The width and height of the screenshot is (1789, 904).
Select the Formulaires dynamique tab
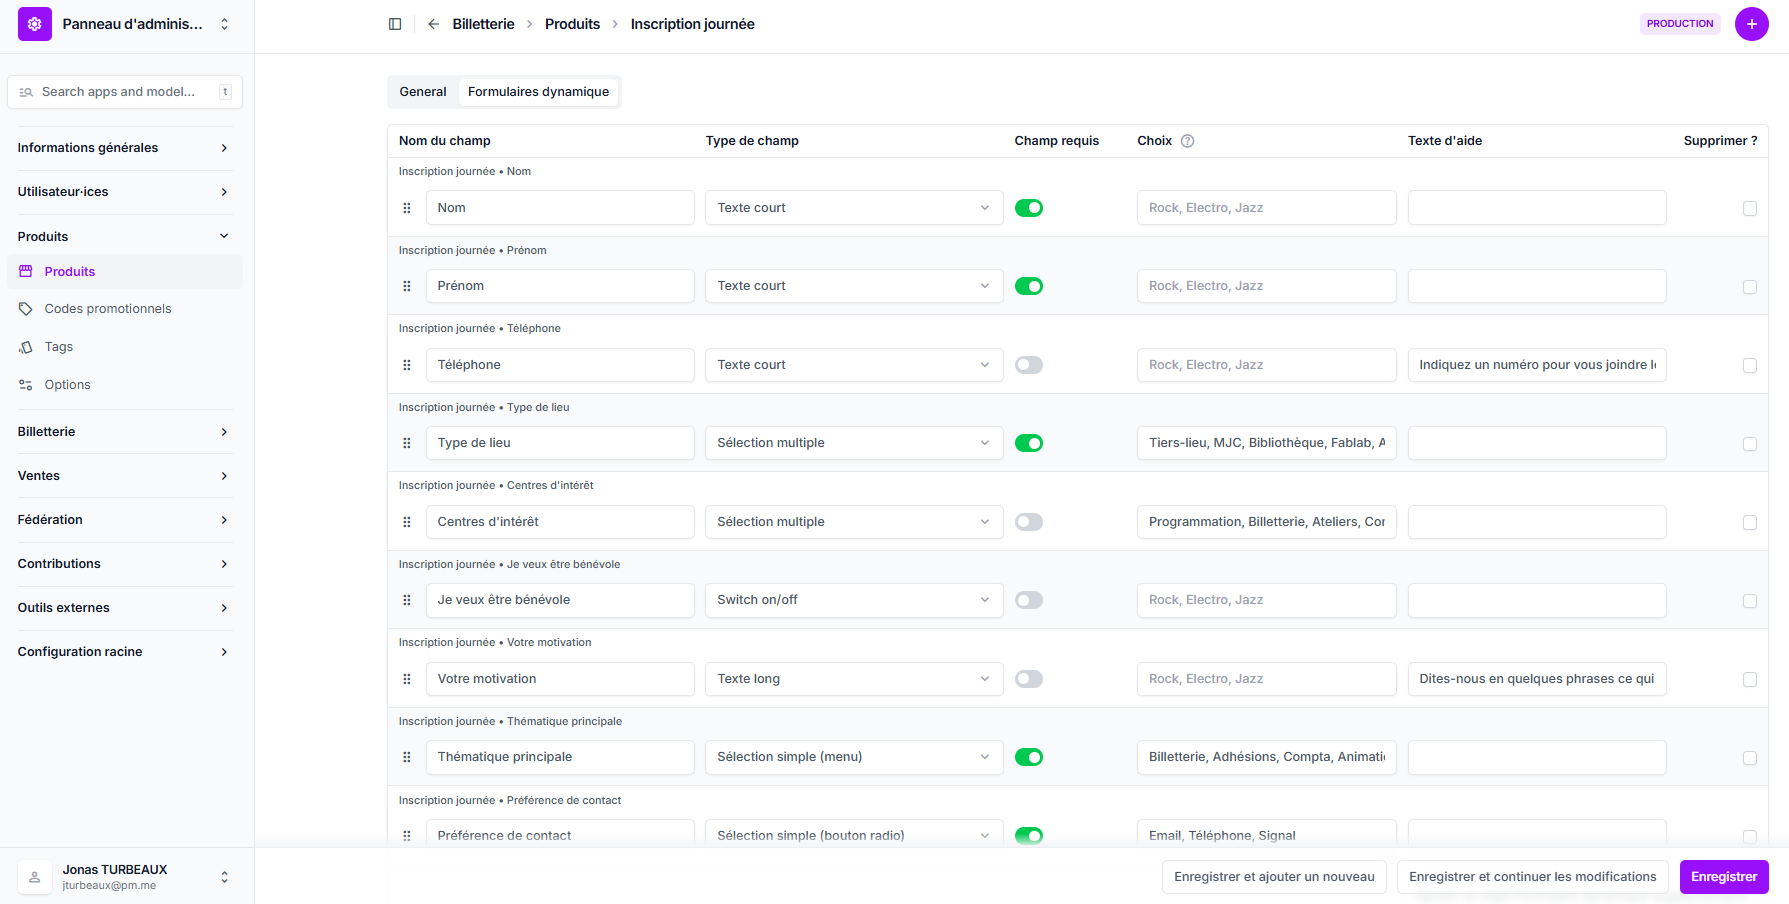click(x=538, y=92)
